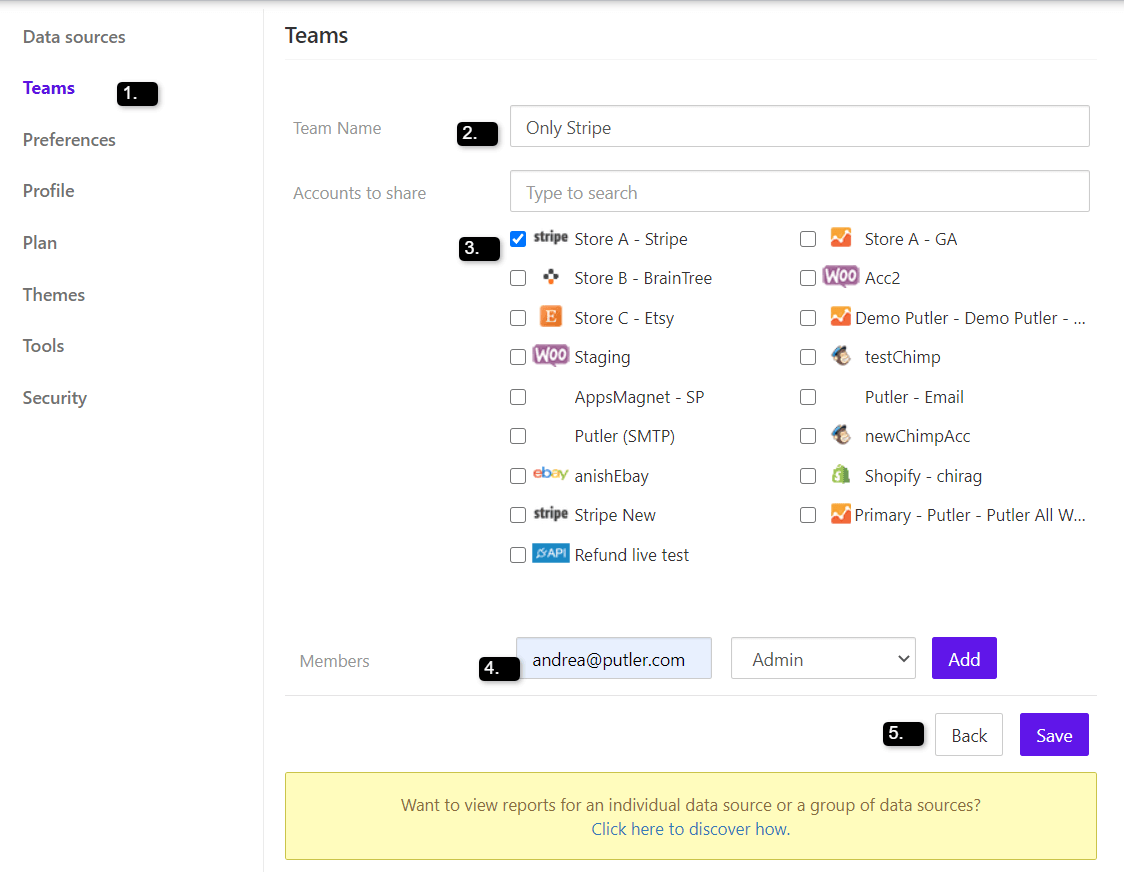The width and height of the screenshot is (1124, 873).
Task: Select the Demo Putler checkbox
Action: click(x=808, y=318)
